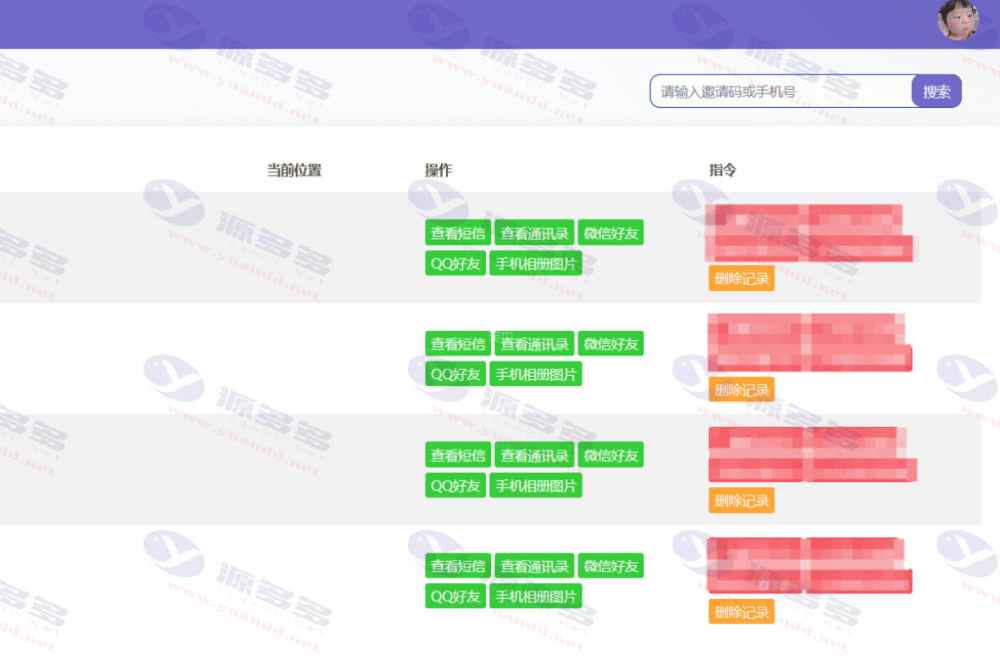The height and width of the screenshot is (672, 1000).
Task: Open 手机相册图片 in the first row
Action: click(x=535, y=264)
